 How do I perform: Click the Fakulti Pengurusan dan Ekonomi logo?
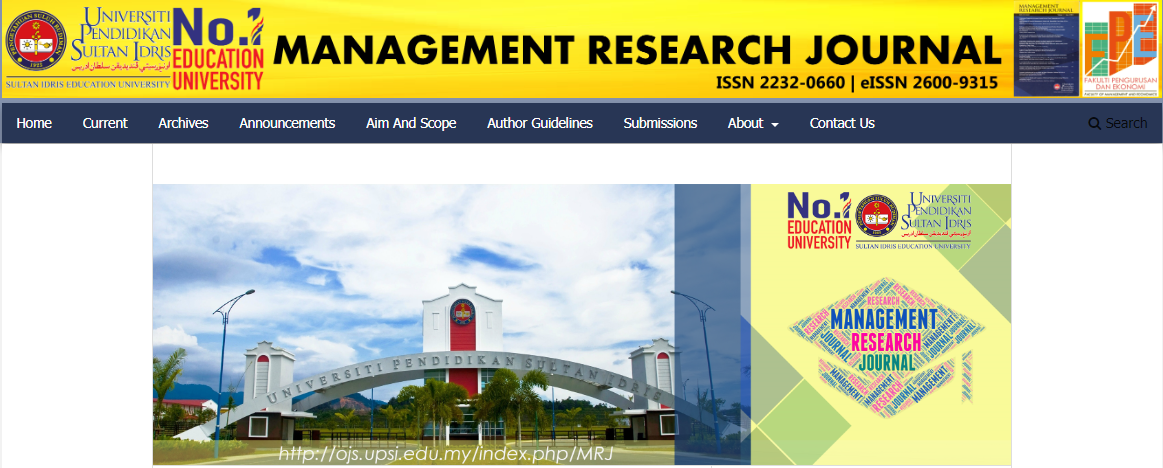(x=1121, y=49)
